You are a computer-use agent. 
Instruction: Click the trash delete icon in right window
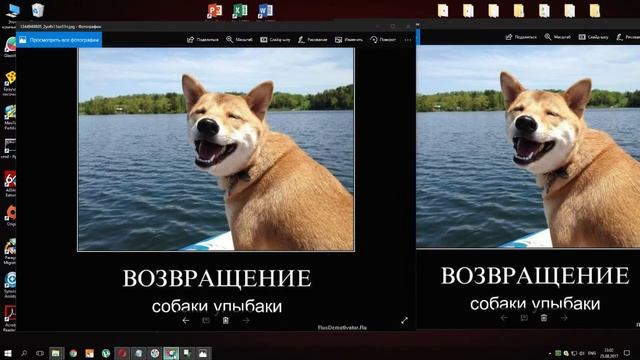tap(544, 318)
